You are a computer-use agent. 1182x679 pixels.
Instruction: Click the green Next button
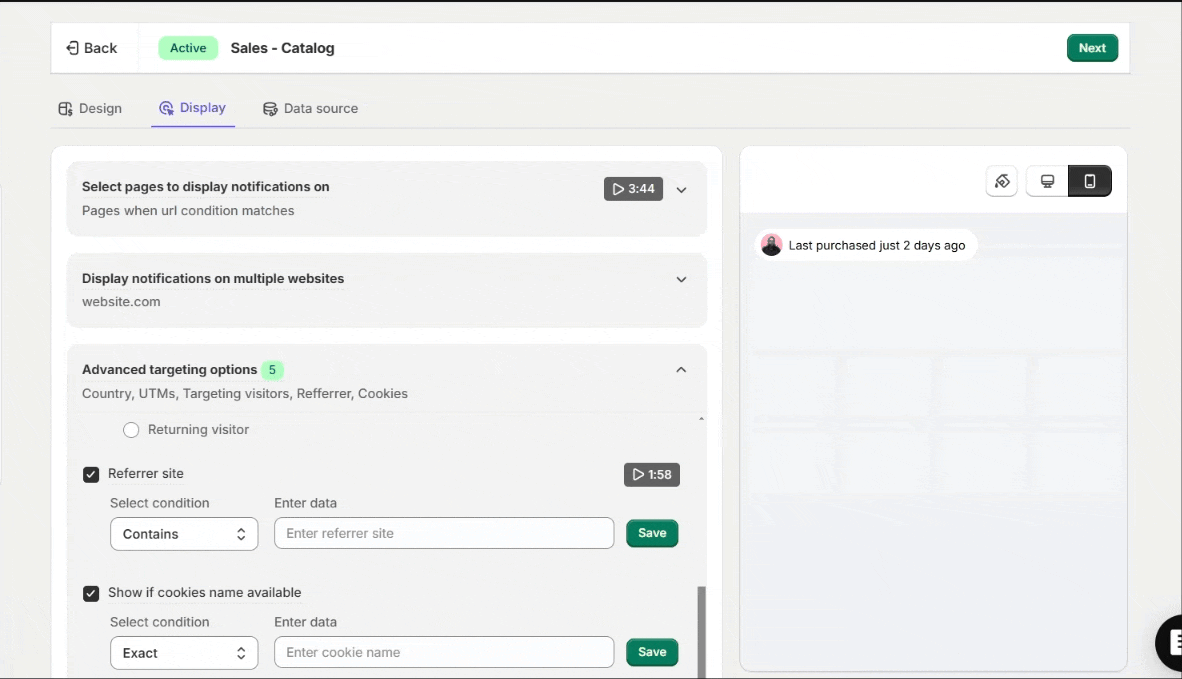(1092, 48)
